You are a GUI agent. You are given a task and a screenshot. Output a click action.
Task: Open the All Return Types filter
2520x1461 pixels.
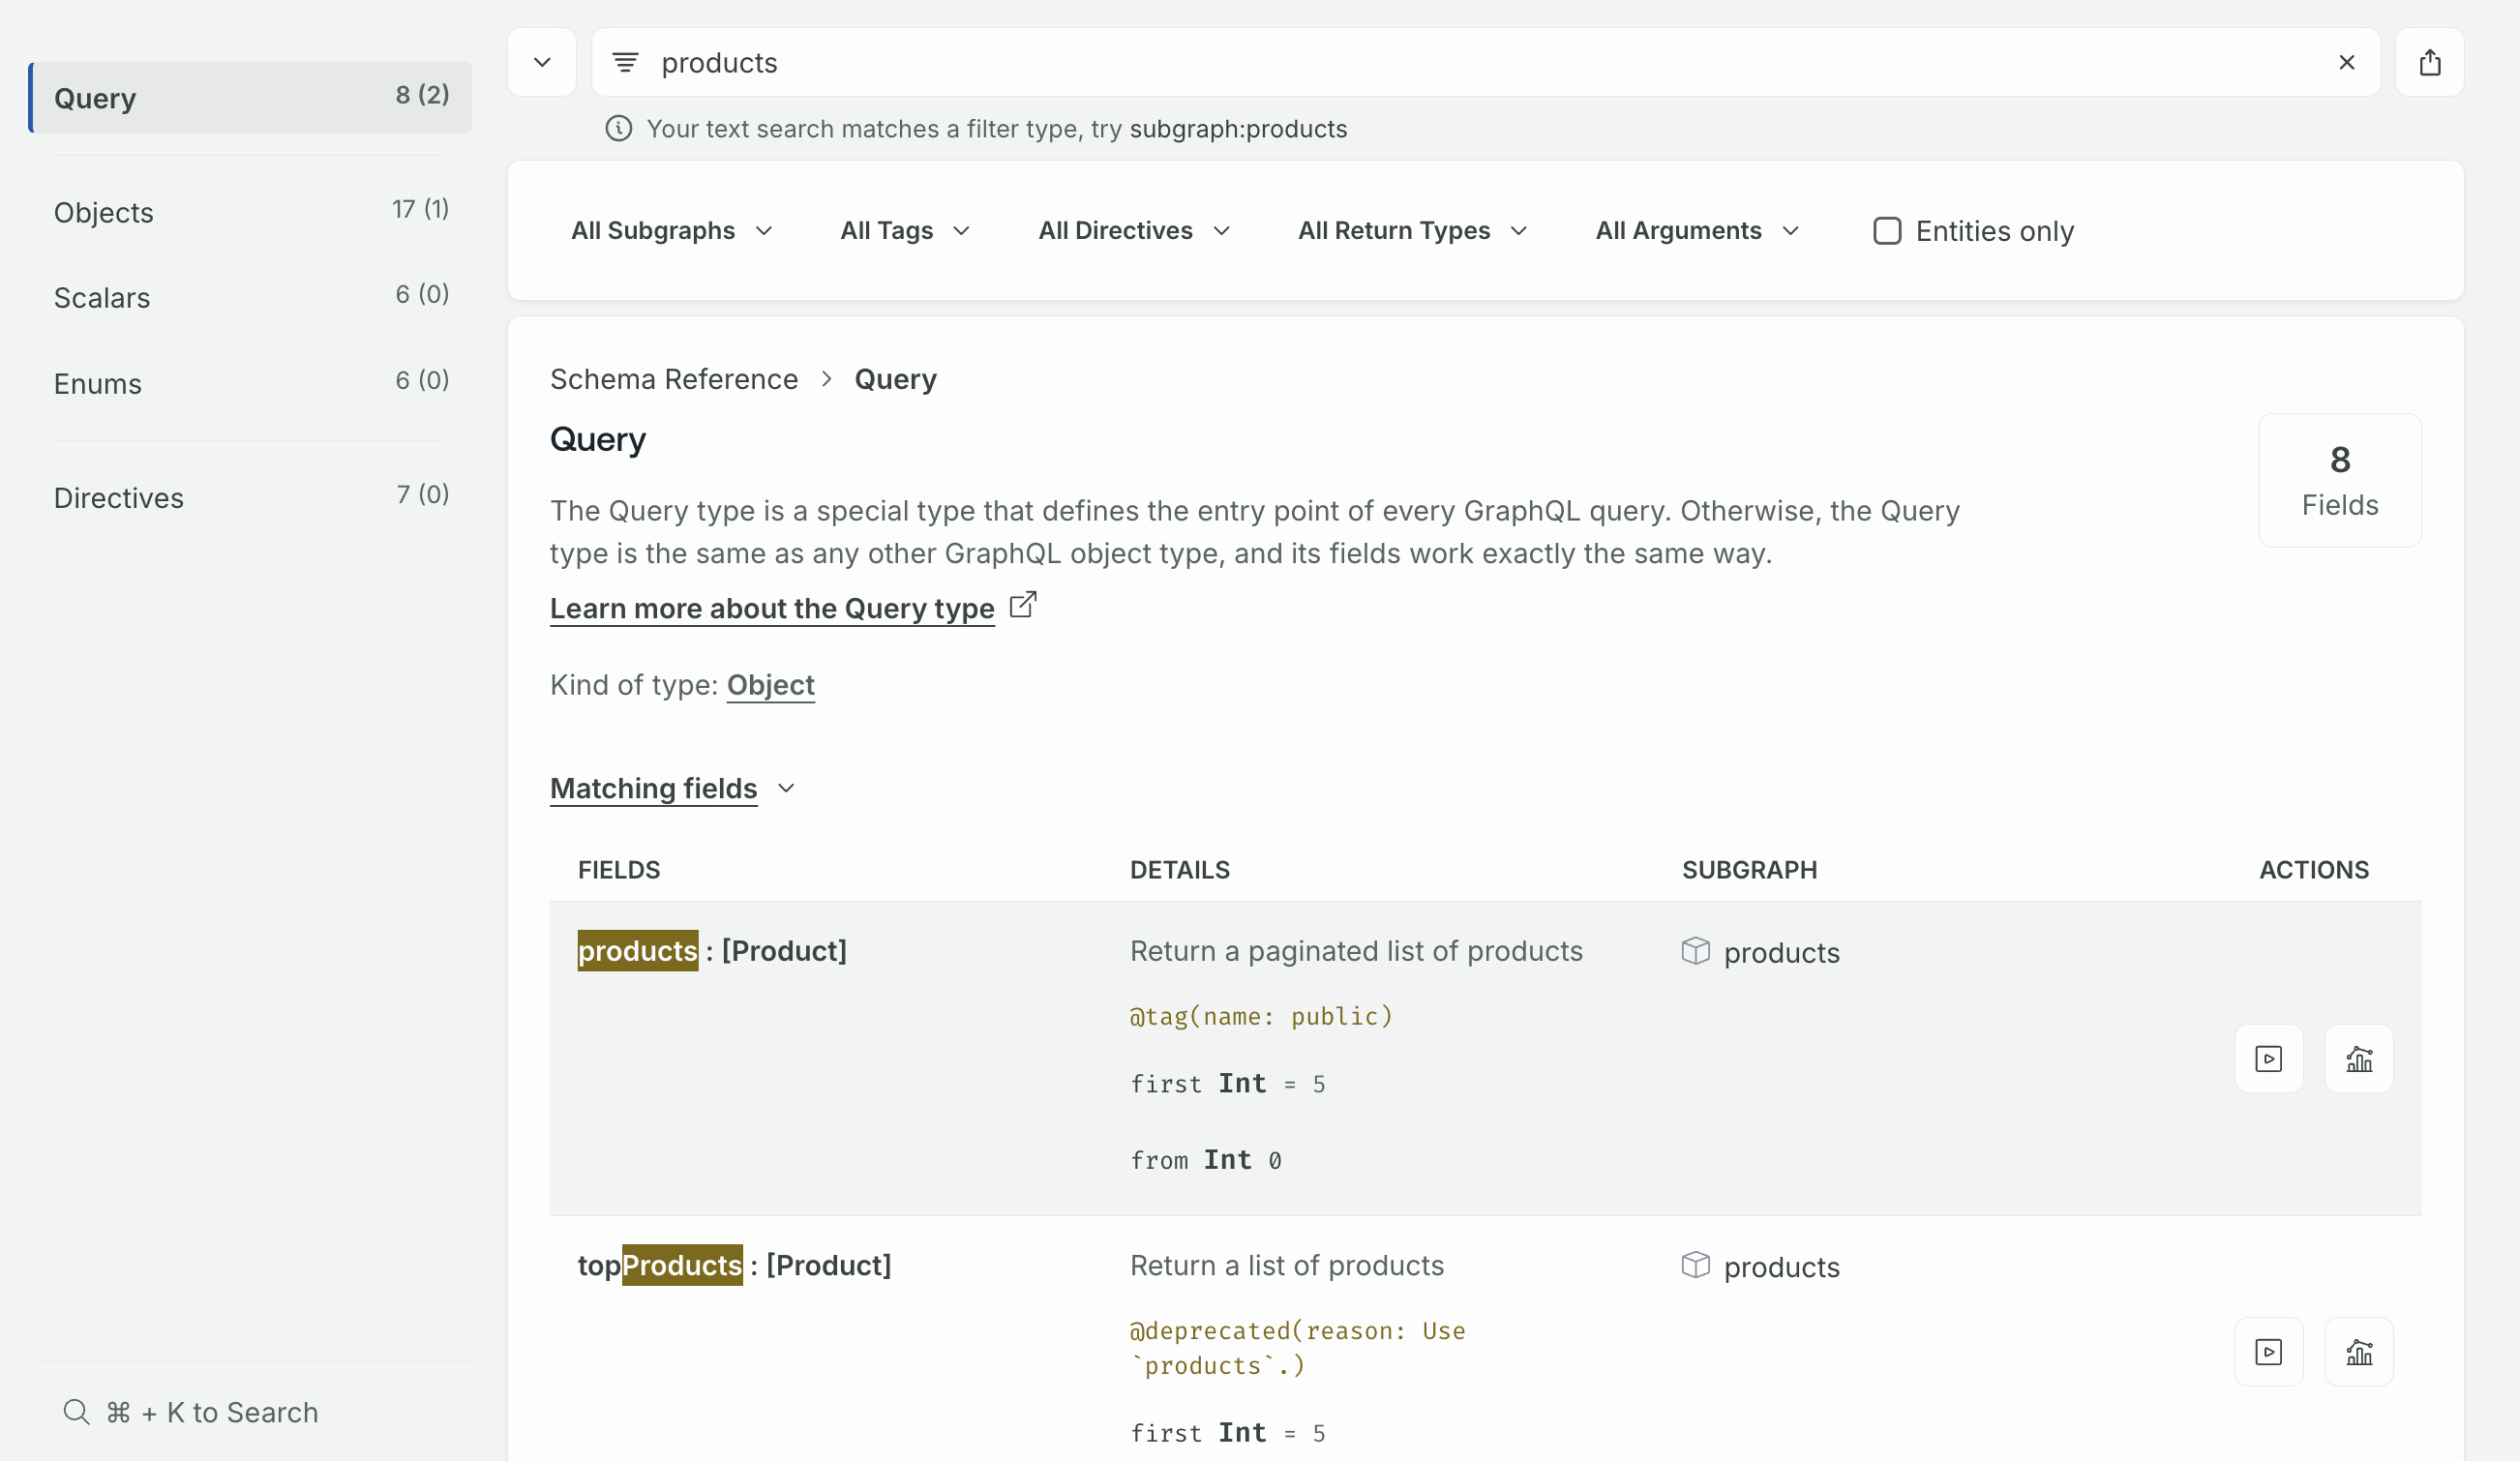tap(1412, 231)
